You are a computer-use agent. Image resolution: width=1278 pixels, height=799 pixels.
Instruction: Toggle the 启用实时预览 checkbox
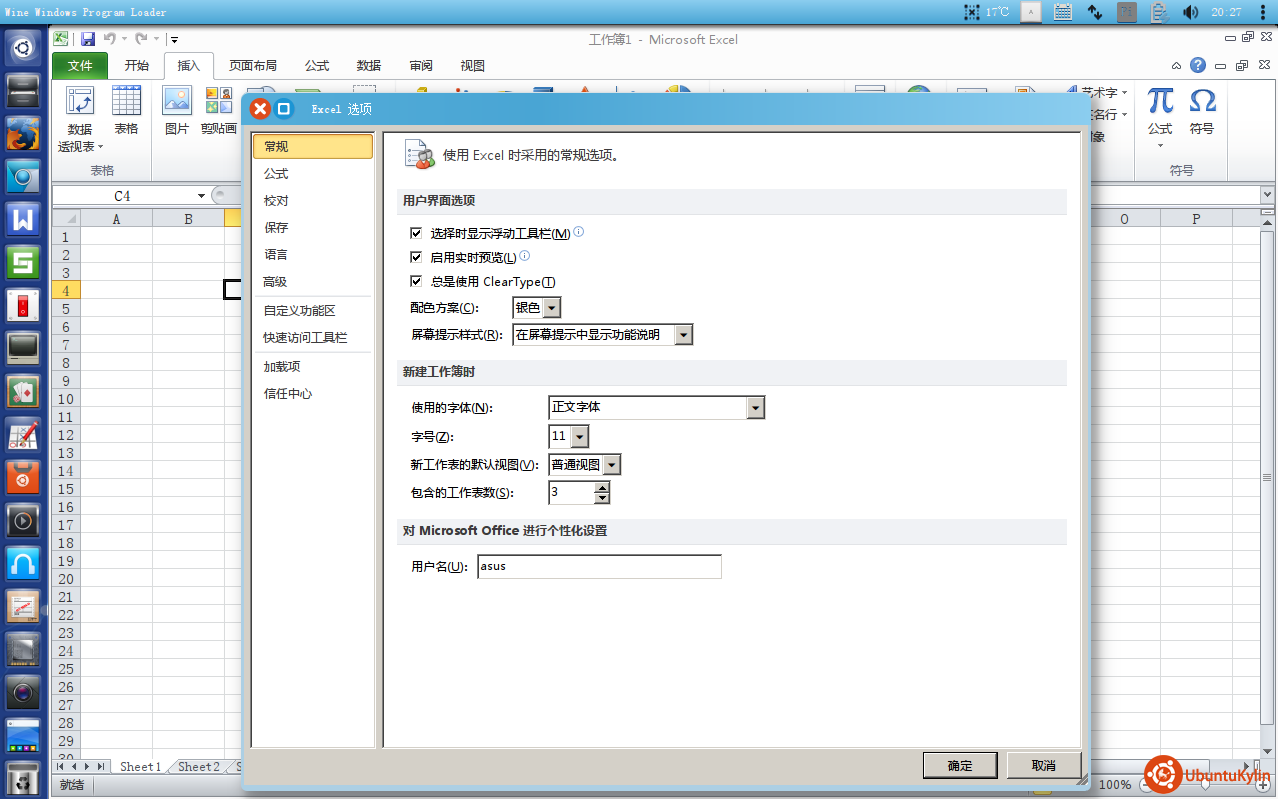click(417, 257)
